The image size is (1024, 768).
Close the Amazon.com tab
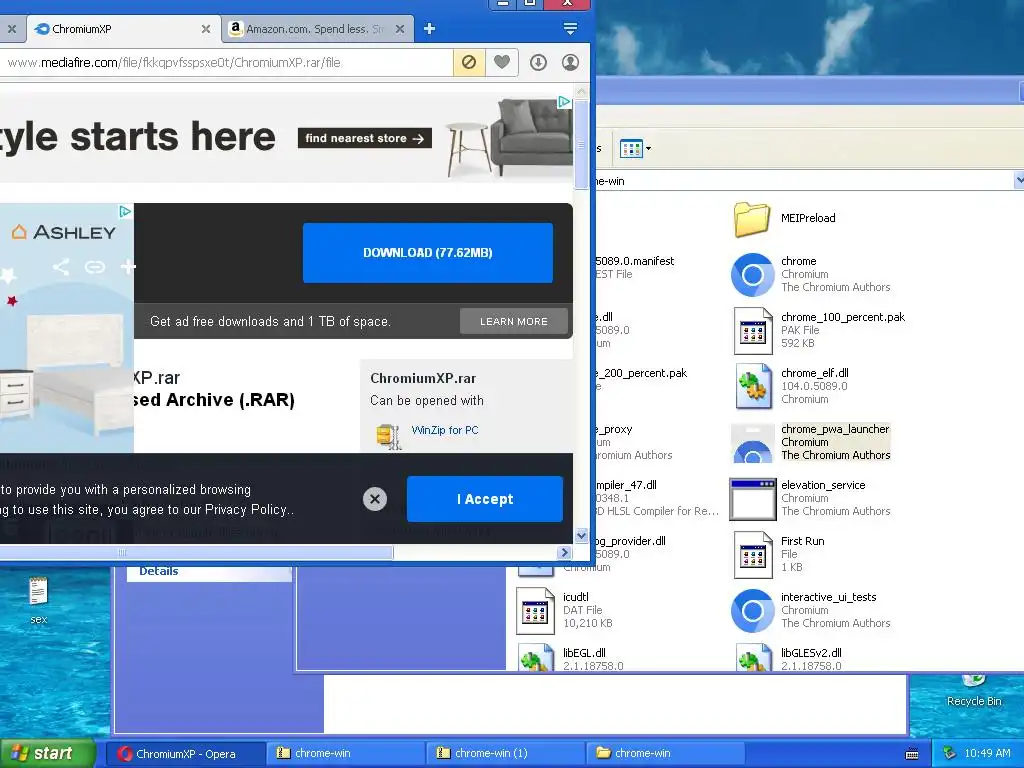(400, 29)
